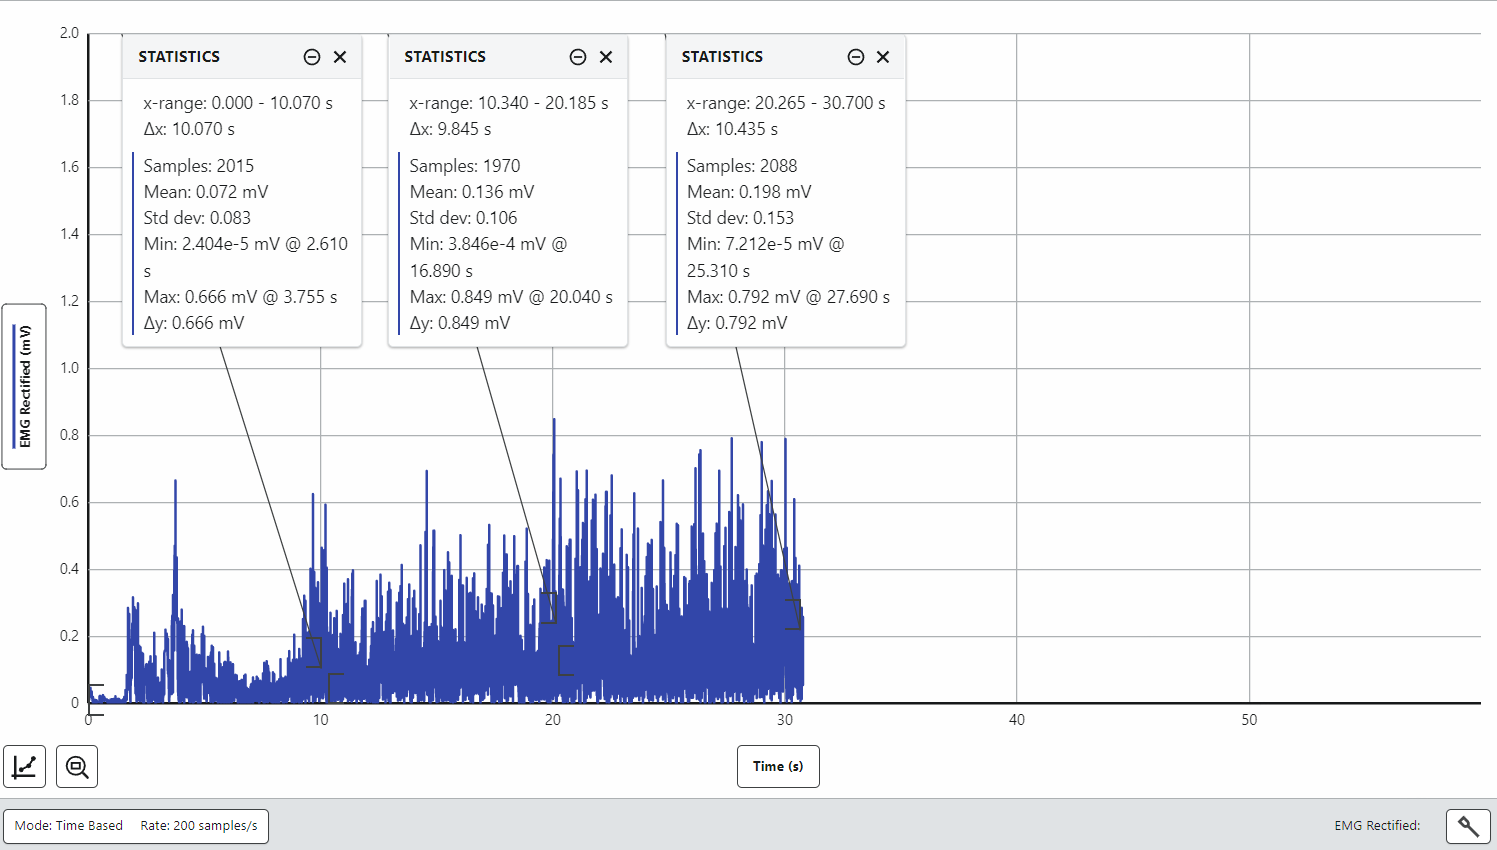
Task: Click 'Δy: 0.666 mV' text
Action: point(194,323)
